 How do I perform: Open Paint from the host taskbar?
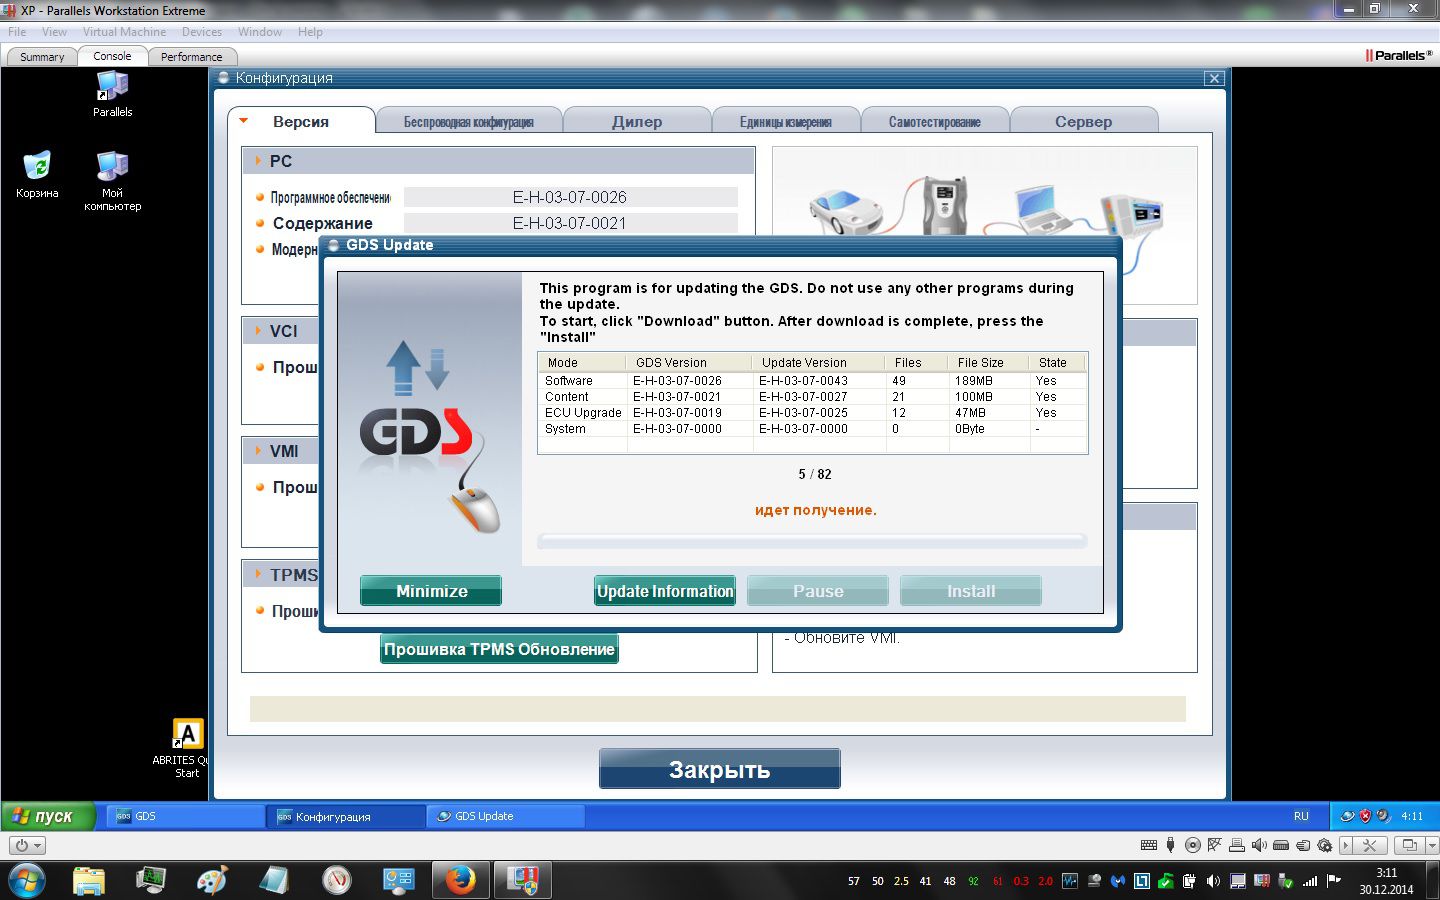pos(212,880)
